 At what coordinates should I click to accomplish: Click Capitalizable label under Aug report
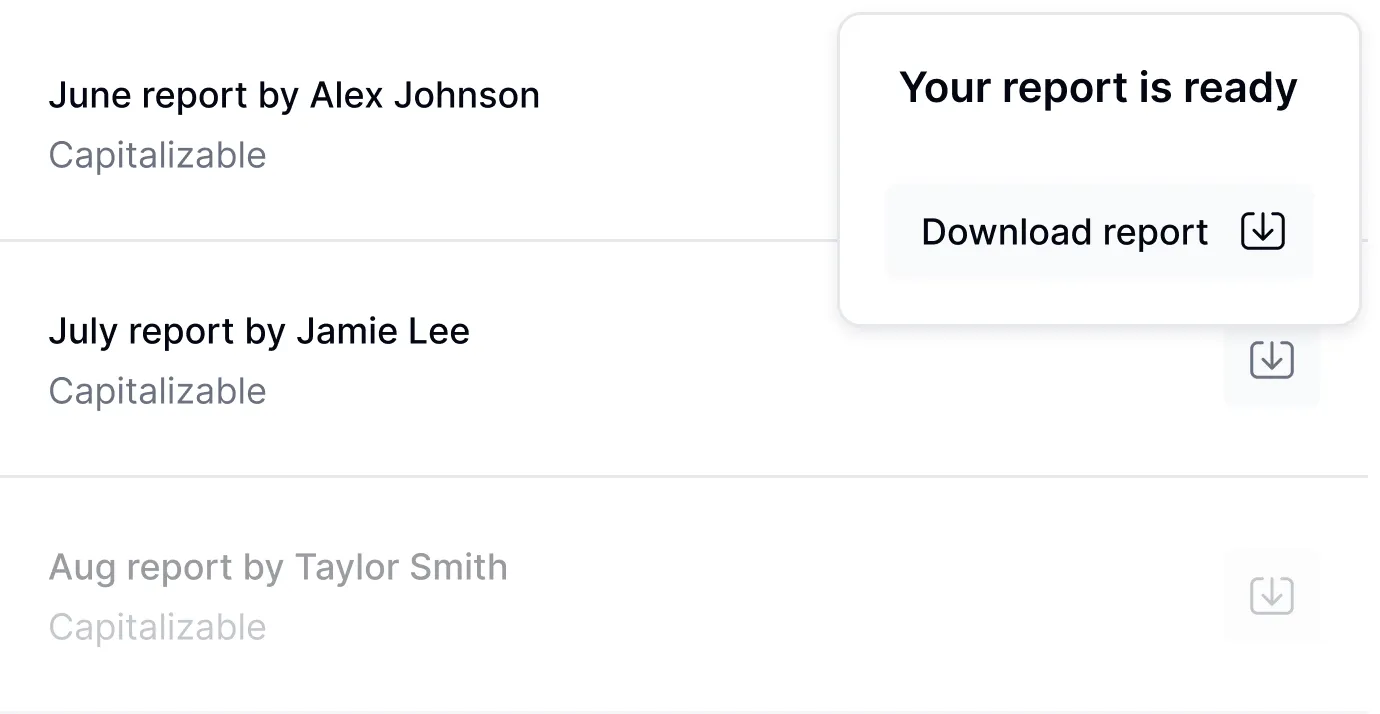point(157,627)
